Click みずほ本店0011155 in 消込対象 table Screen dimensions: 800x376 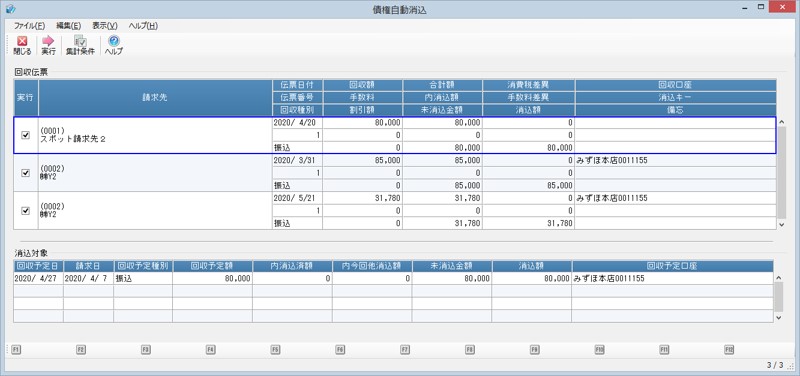coord(672,279)
